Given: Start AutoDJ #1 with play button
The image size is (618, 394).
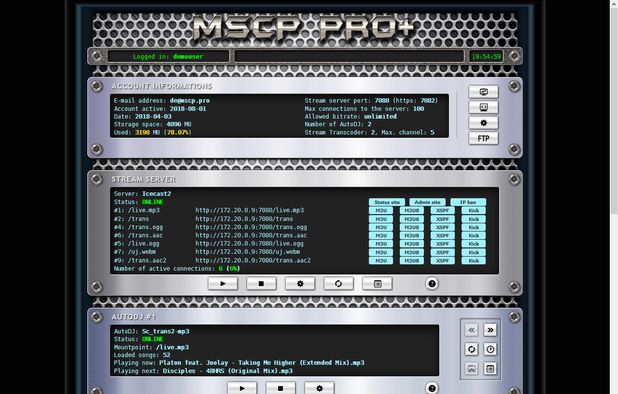Looking at the screenshot, I should click(x=242, y=388).
